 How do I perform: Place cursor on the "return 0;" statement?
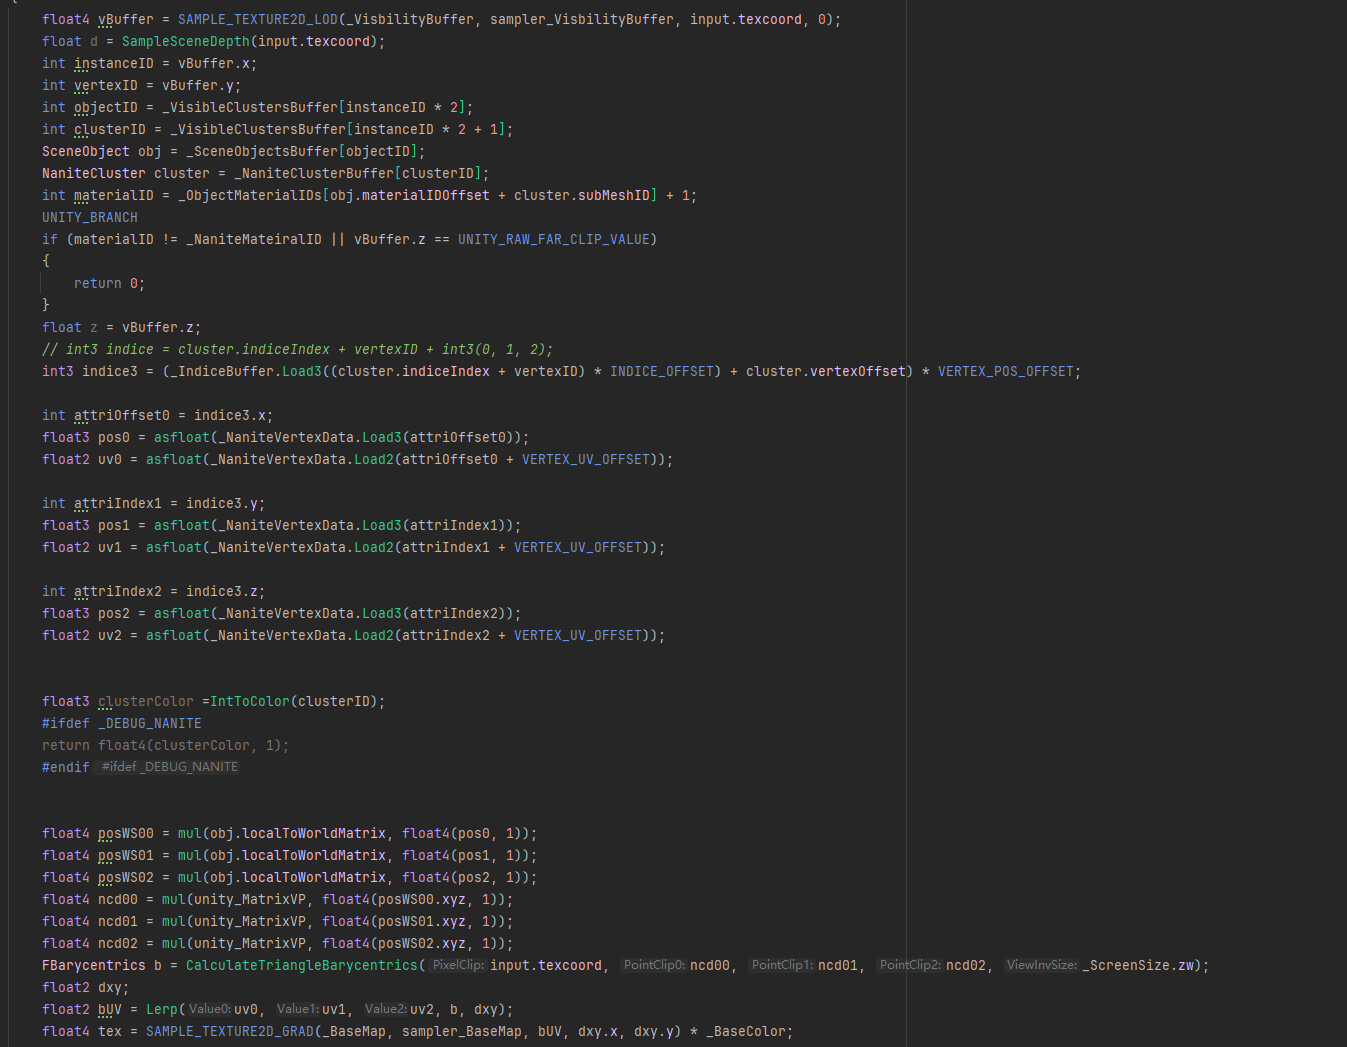tap(109, 283)
